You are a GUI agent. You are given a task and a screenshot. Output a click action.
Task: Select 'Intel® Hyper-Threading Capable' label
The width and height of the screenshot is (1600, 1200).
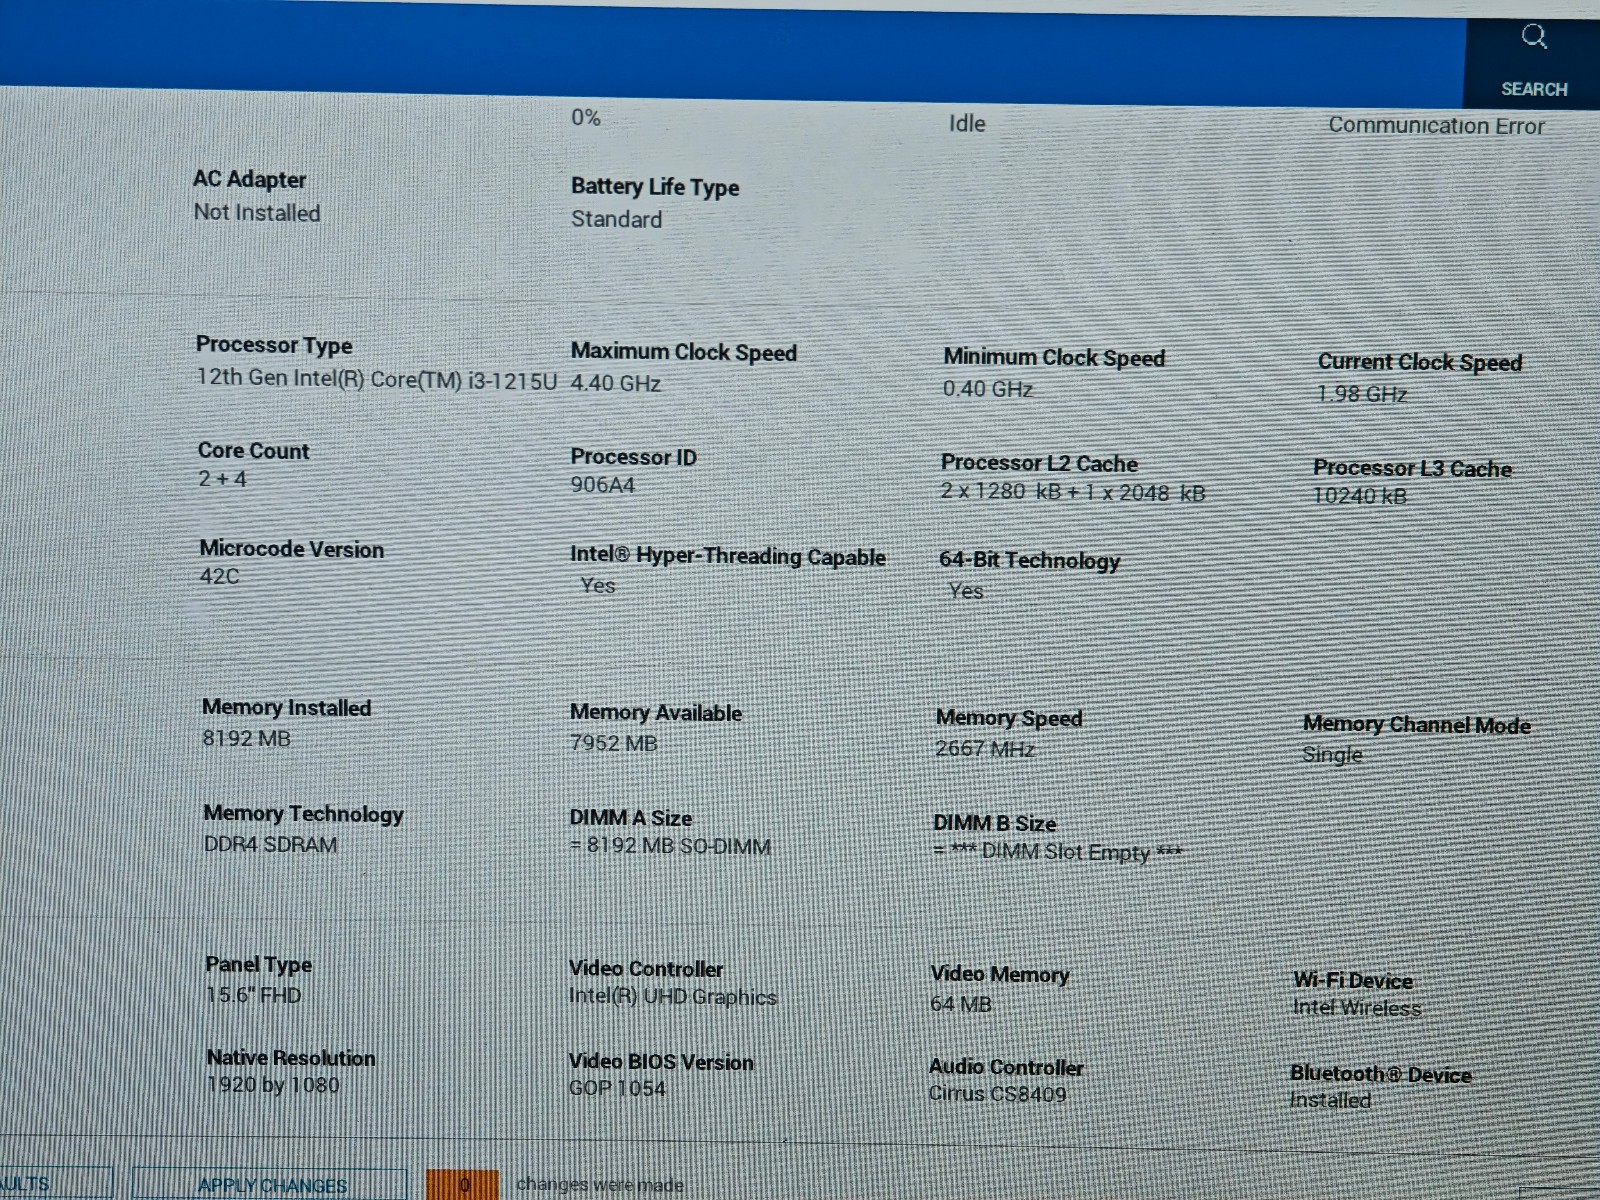pyautogui.click(x=728, y=556)
